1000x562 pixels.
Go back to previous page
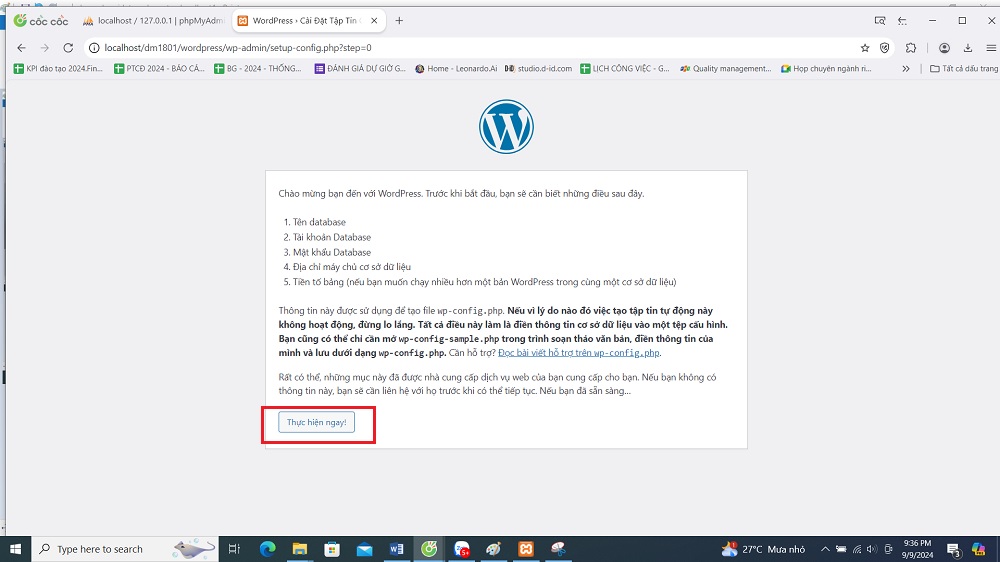click(x=22, y=48)
